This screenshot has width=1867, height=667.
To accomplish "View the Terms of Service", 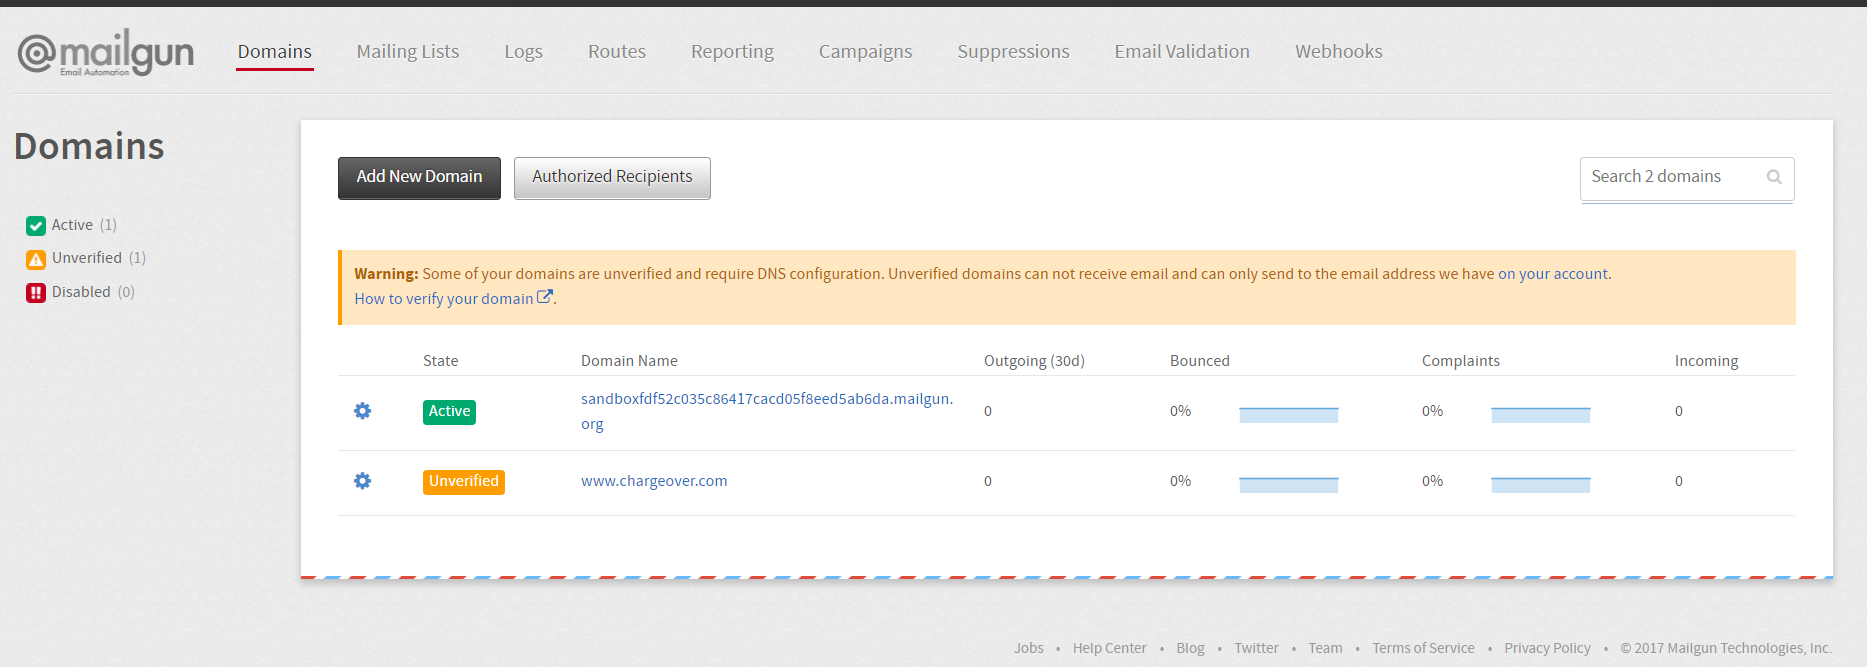I will 1424,648.
